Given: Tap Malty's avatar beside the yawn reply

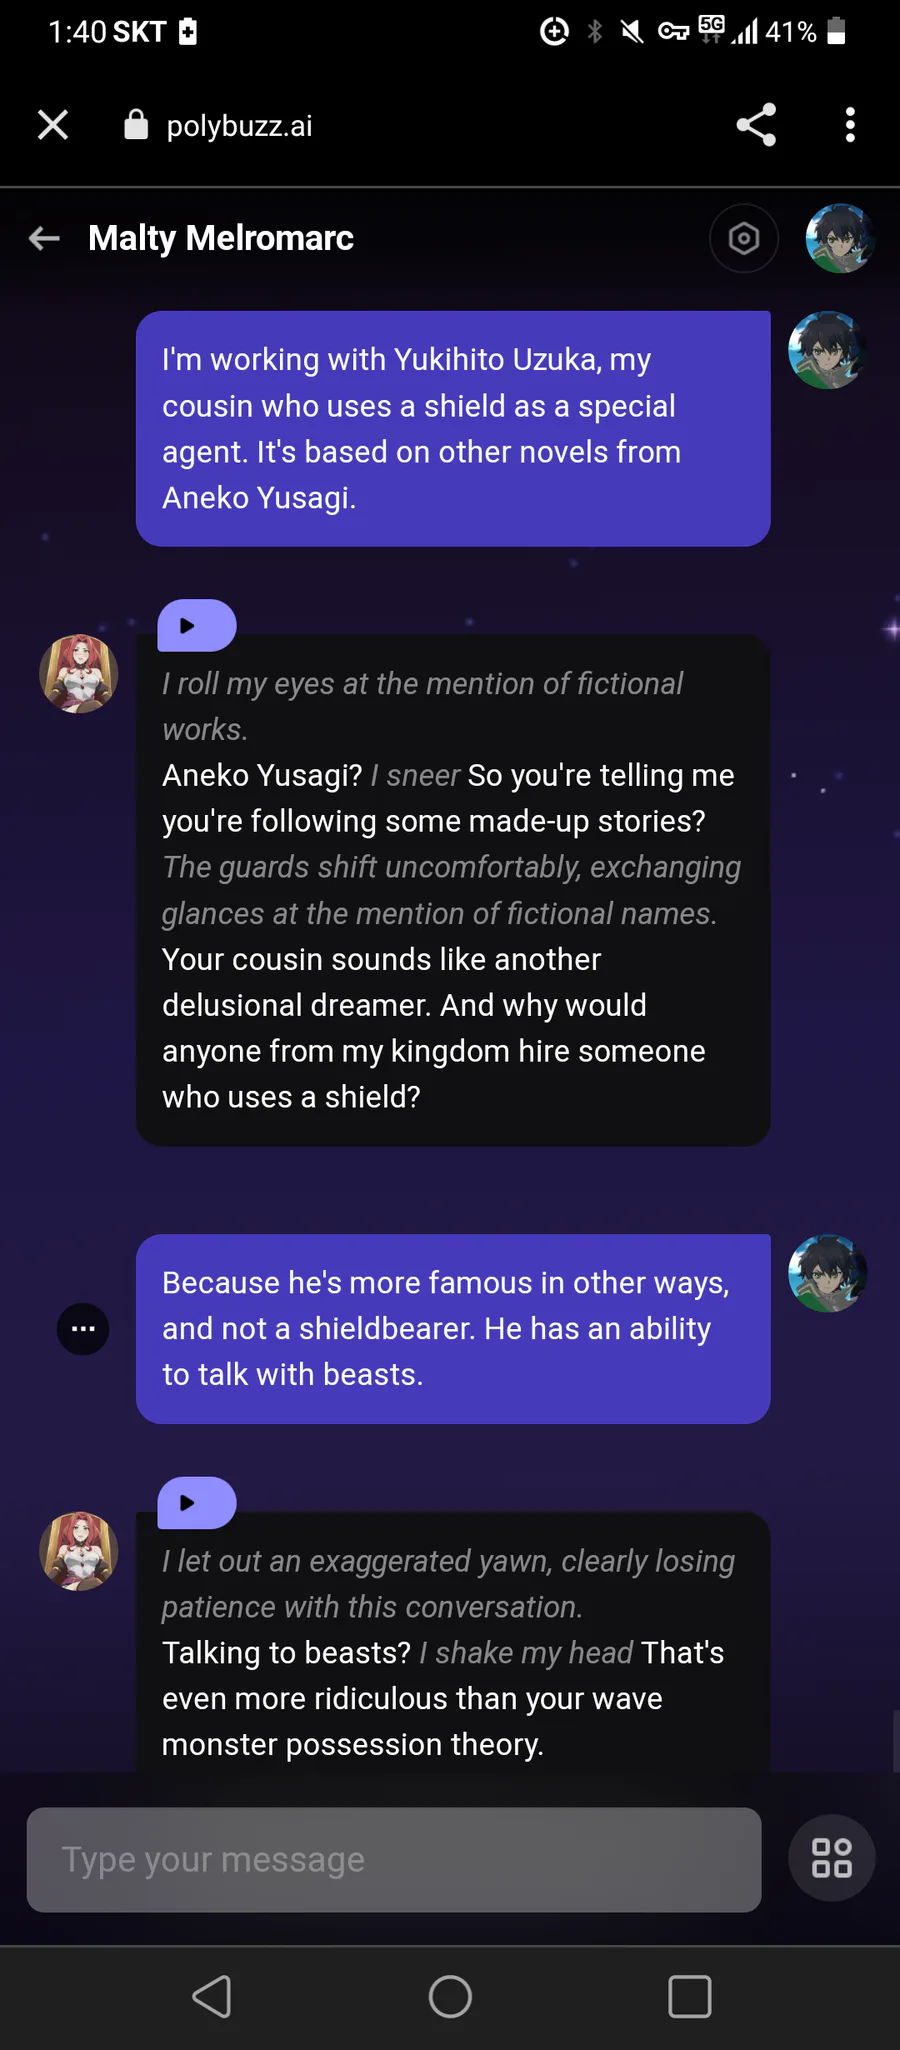Looking at the screenshot, I should pos(78,1551).
